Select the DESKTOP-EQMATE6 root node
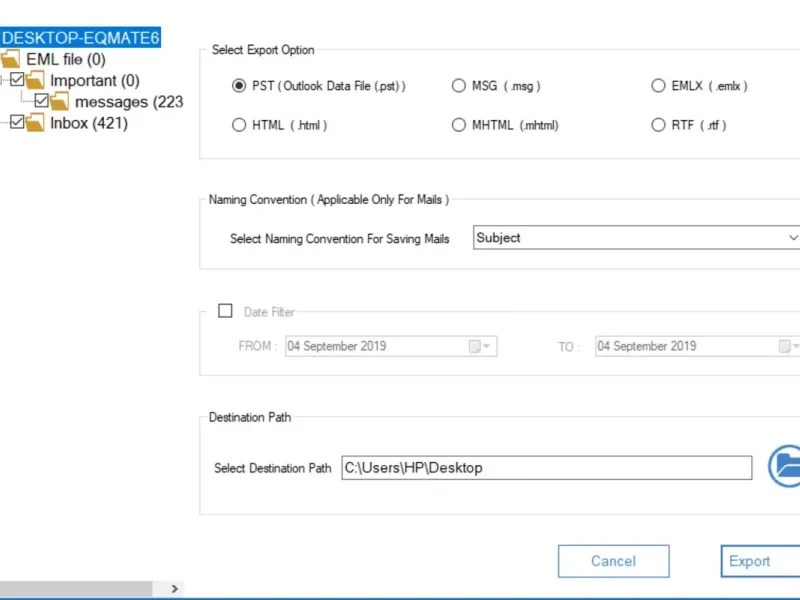The width and height of the screenshot is (800, 600). 81,38
